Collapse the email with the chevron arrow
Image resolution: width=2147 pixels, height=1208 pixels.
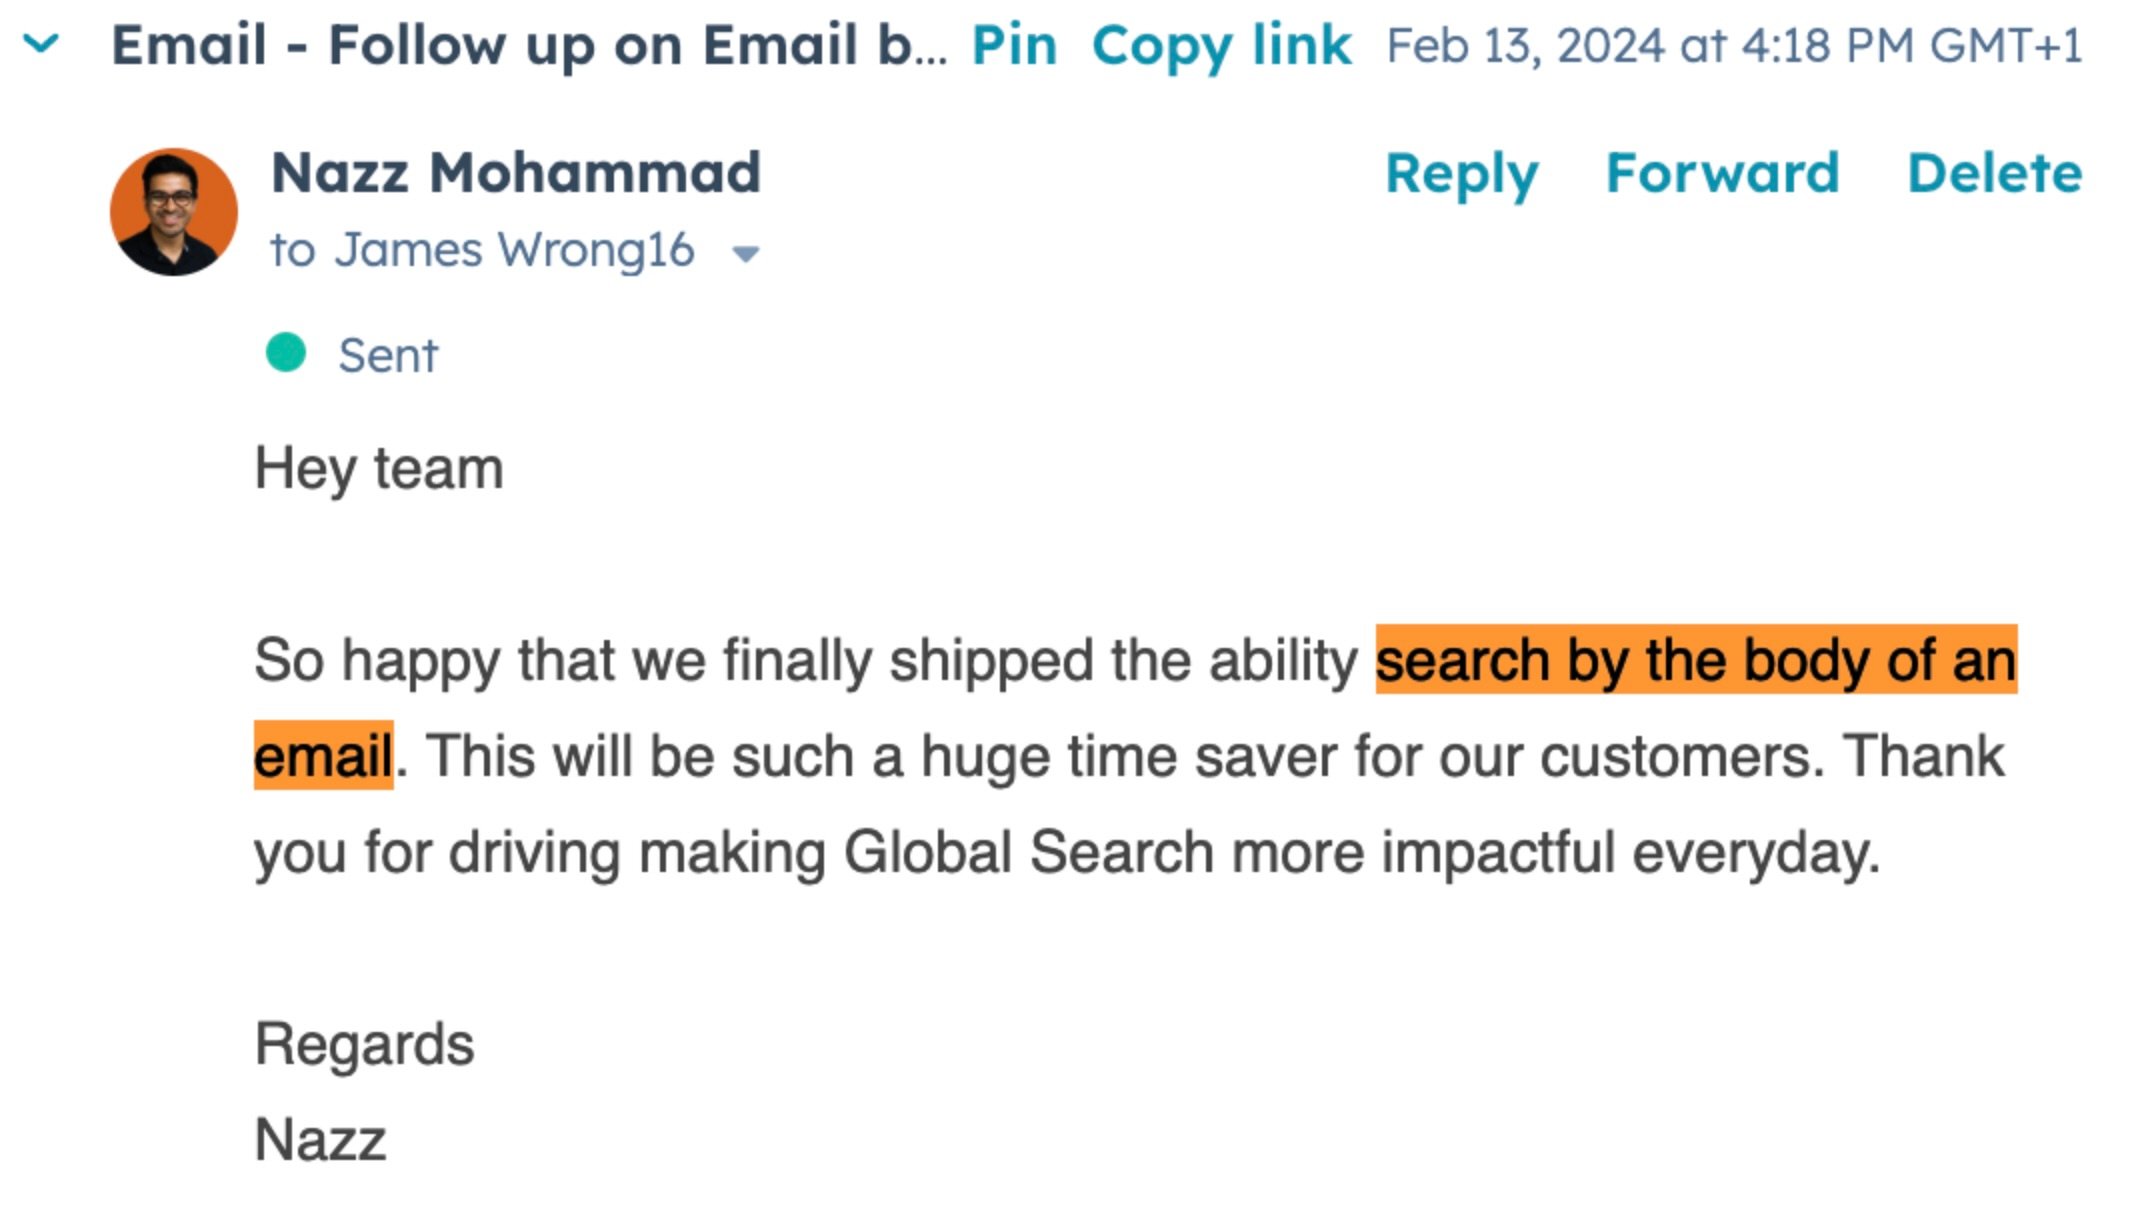[x=41, y=44]
